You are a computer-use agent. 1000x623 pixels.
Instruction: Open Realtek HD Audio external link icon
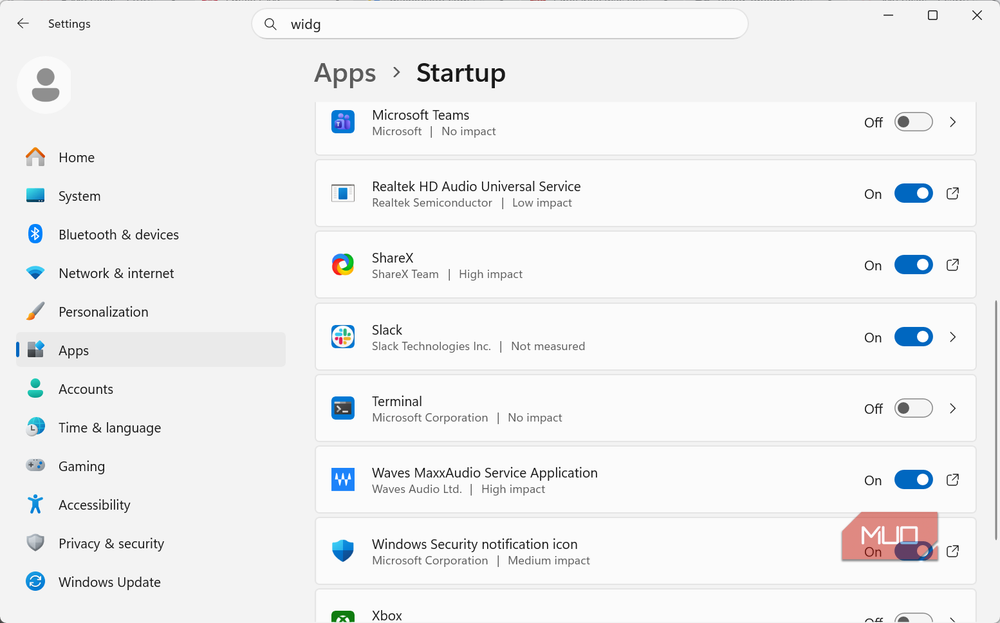pos(953,193)
